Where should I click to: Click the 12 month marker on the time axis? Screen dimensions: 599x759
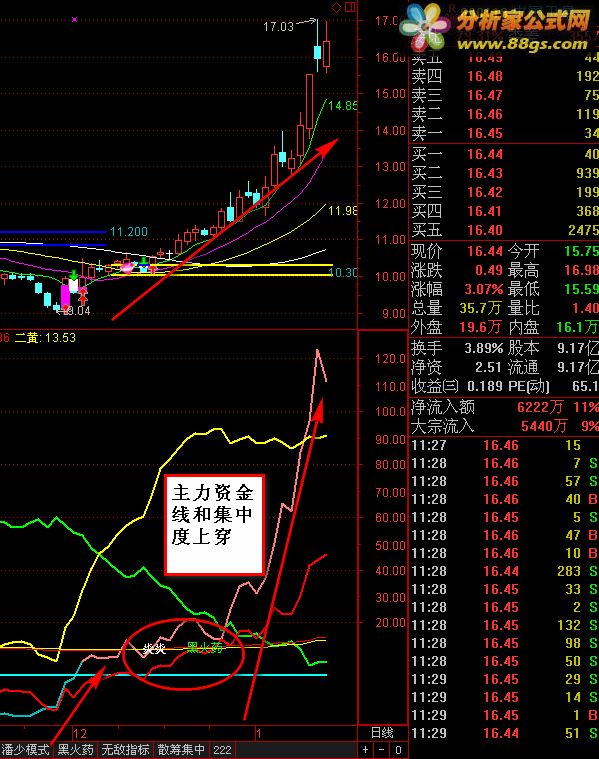tap(80, 733)
